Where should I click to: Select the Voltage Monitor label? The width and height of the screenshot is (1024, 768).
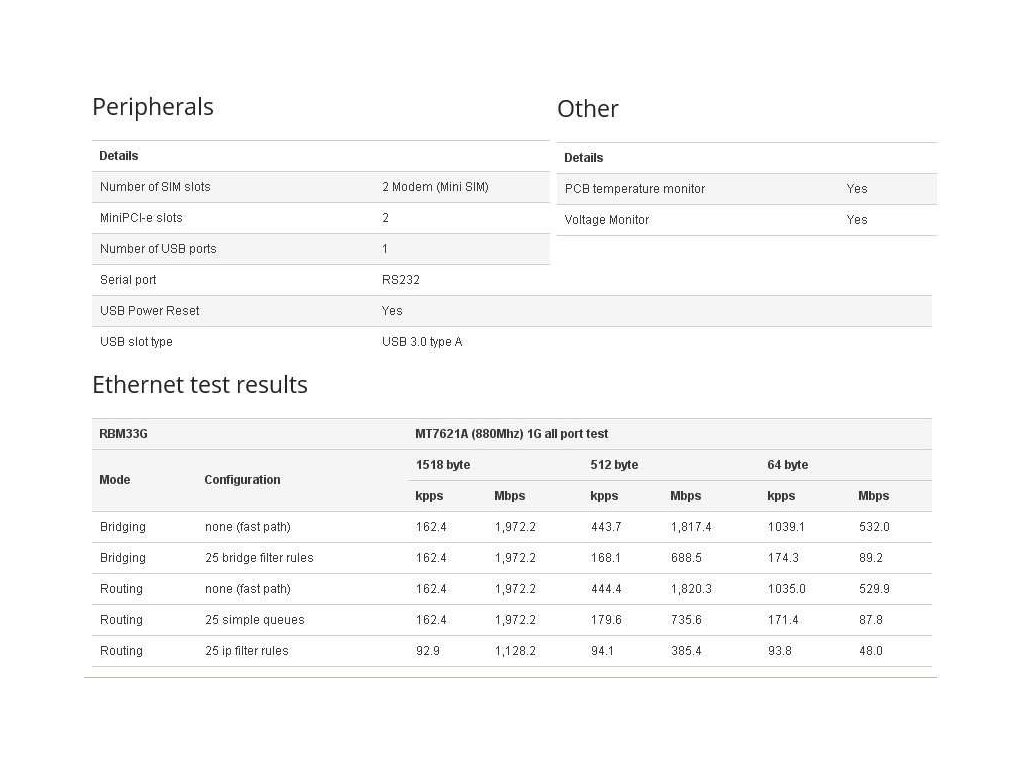(x=607, y=220)
